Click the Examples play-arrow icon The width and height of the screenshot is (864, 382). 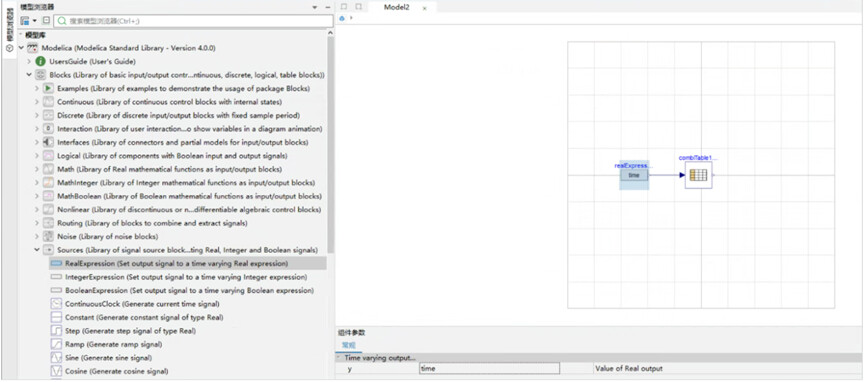pyautogui.click(x=48, y=88)
